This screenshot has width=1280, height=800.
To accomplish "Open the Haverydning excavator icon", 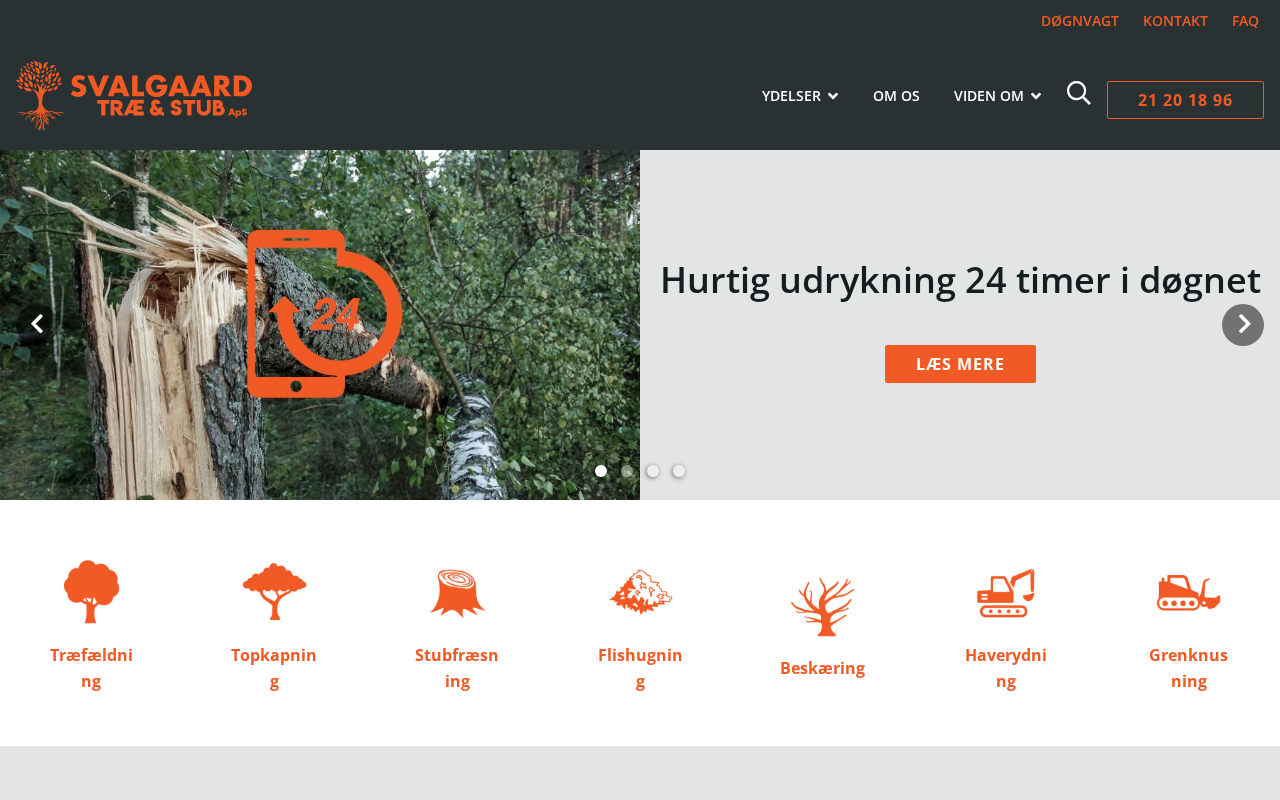I will pos(1005,593).
